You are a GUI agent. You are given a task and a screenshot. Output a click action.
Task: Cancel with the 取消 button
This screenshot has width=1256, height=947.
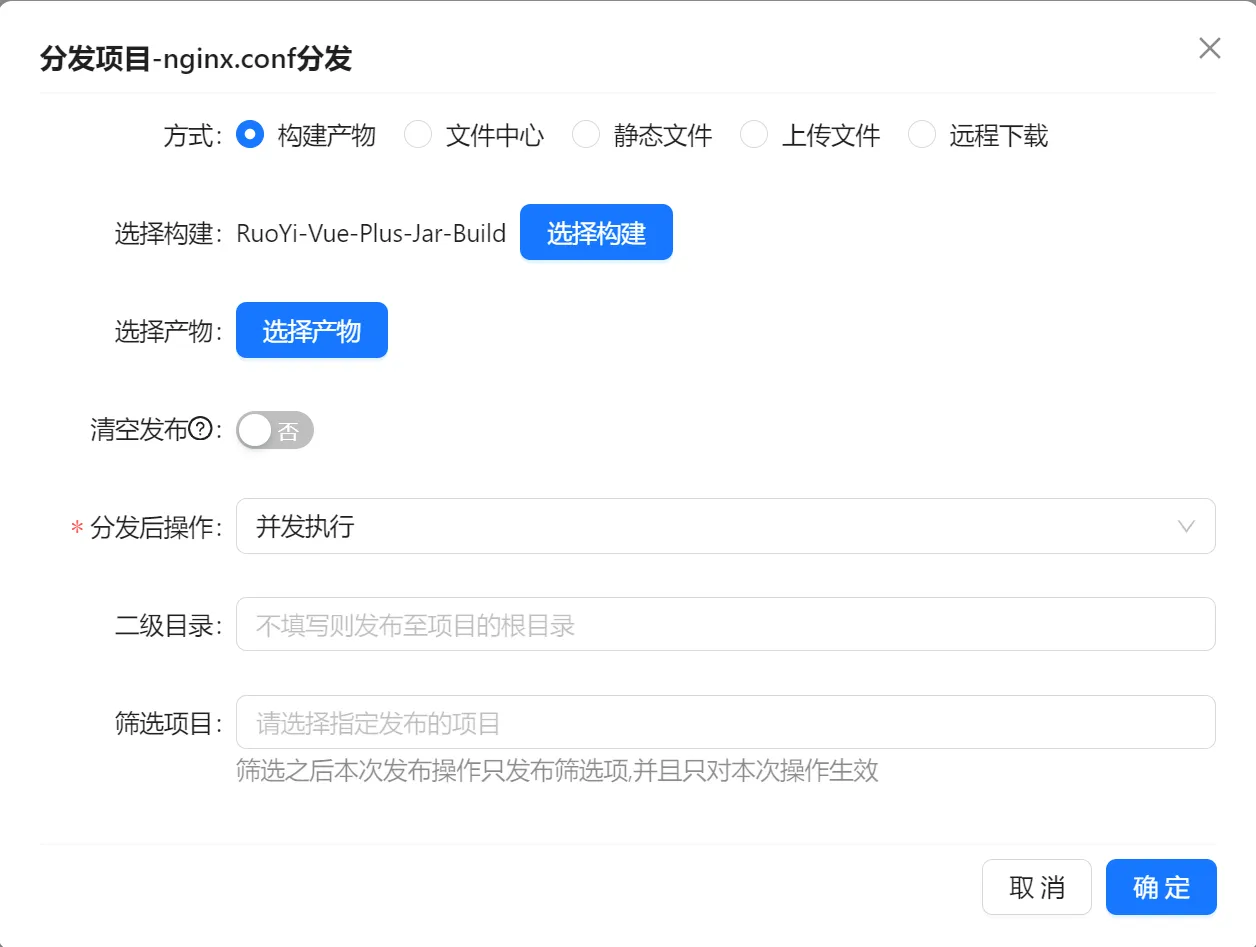[1036, 887]
